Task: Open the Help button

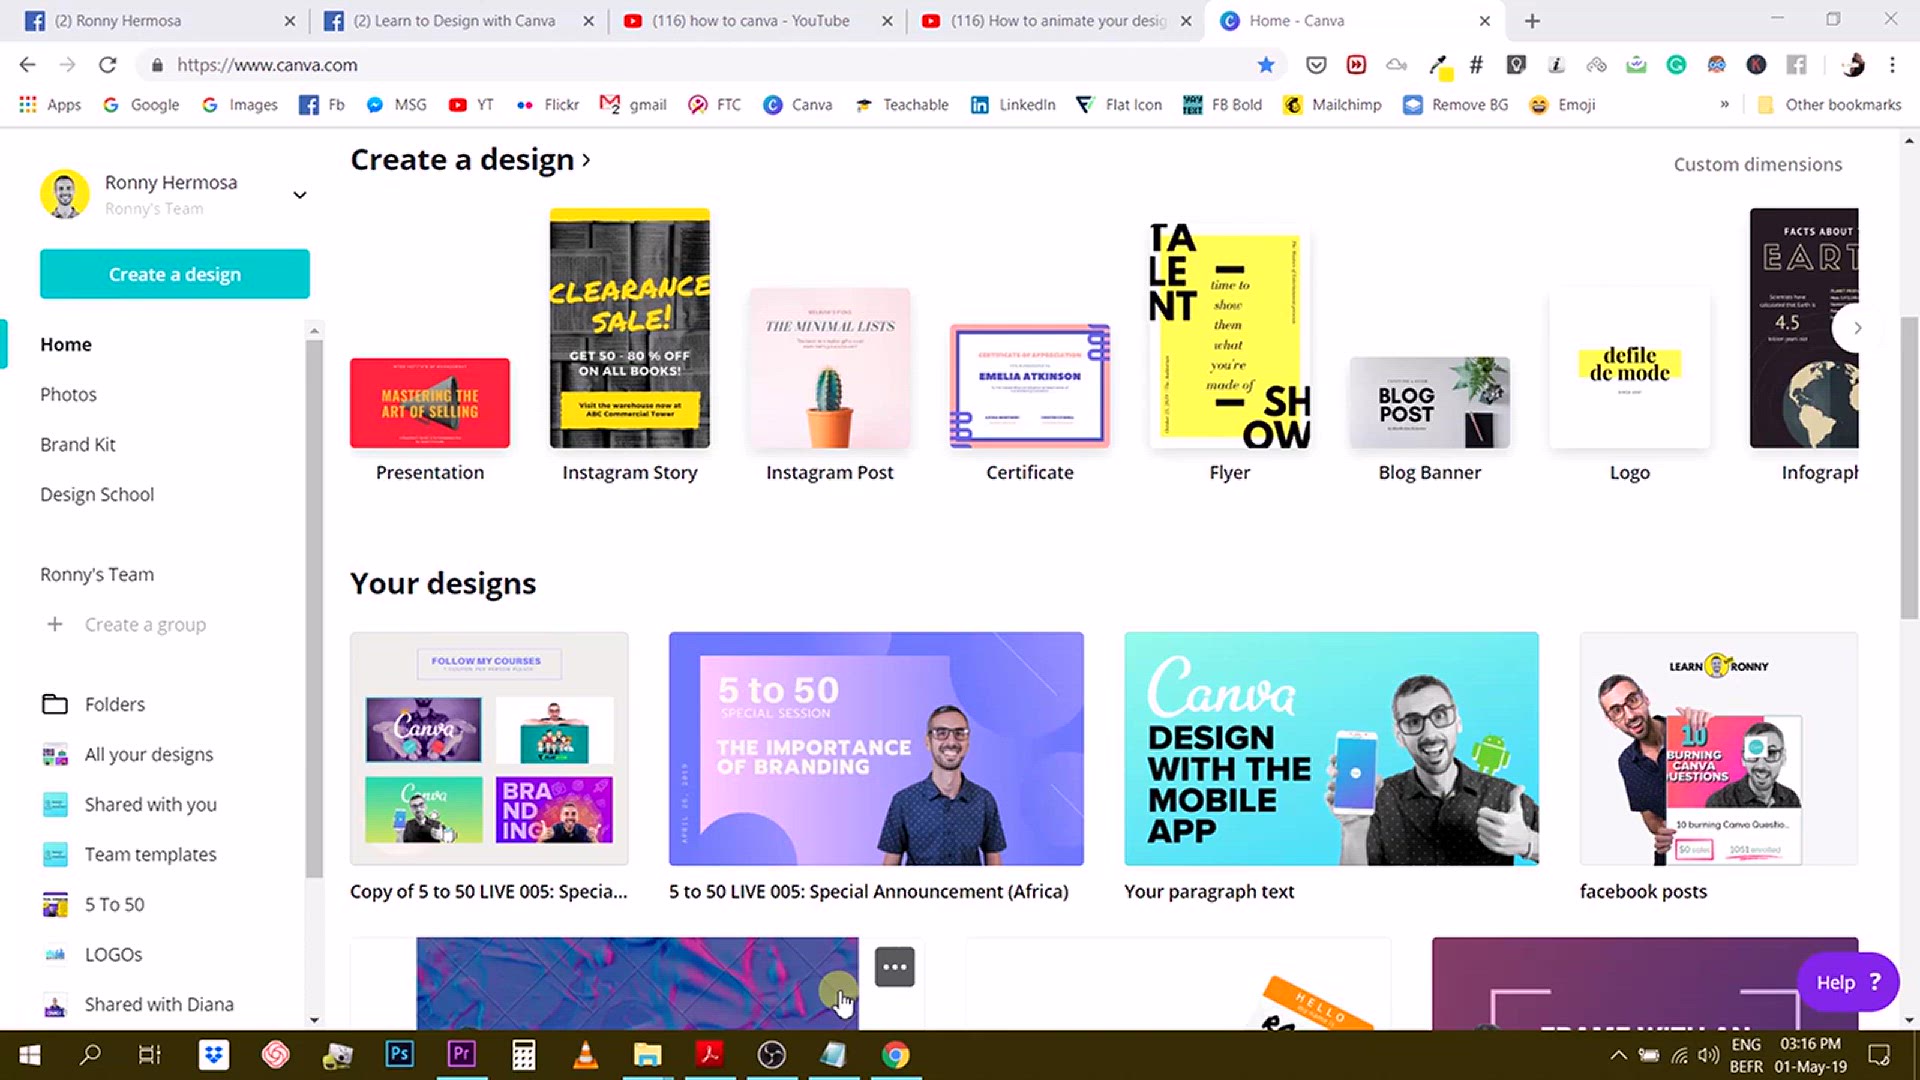Action: coord(1848,982)
